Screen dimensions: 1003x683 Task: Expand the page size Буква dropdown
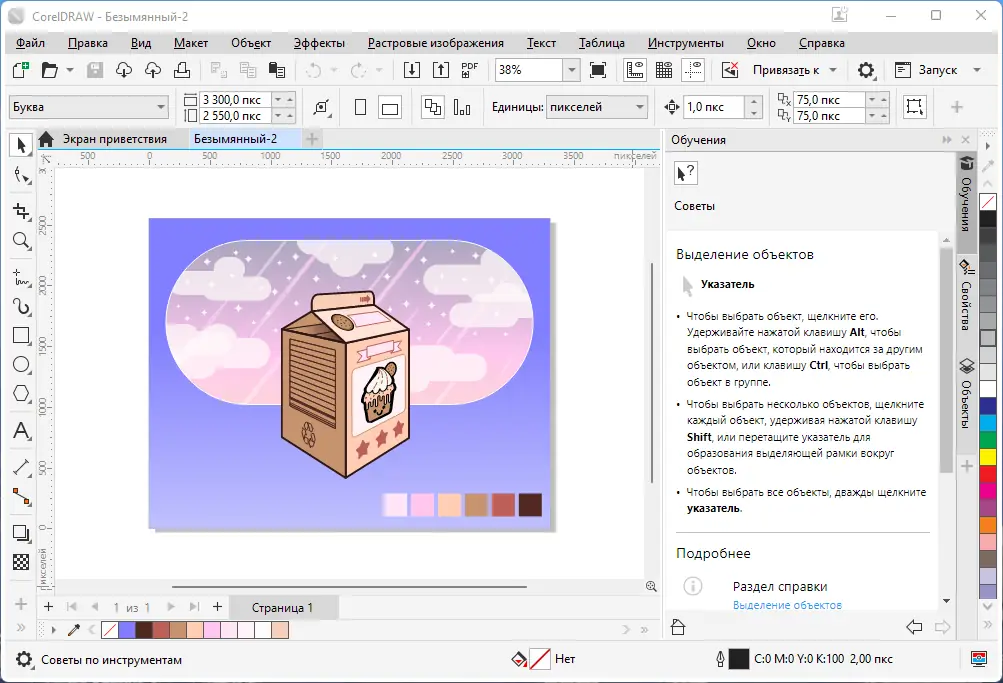[161, 107]
